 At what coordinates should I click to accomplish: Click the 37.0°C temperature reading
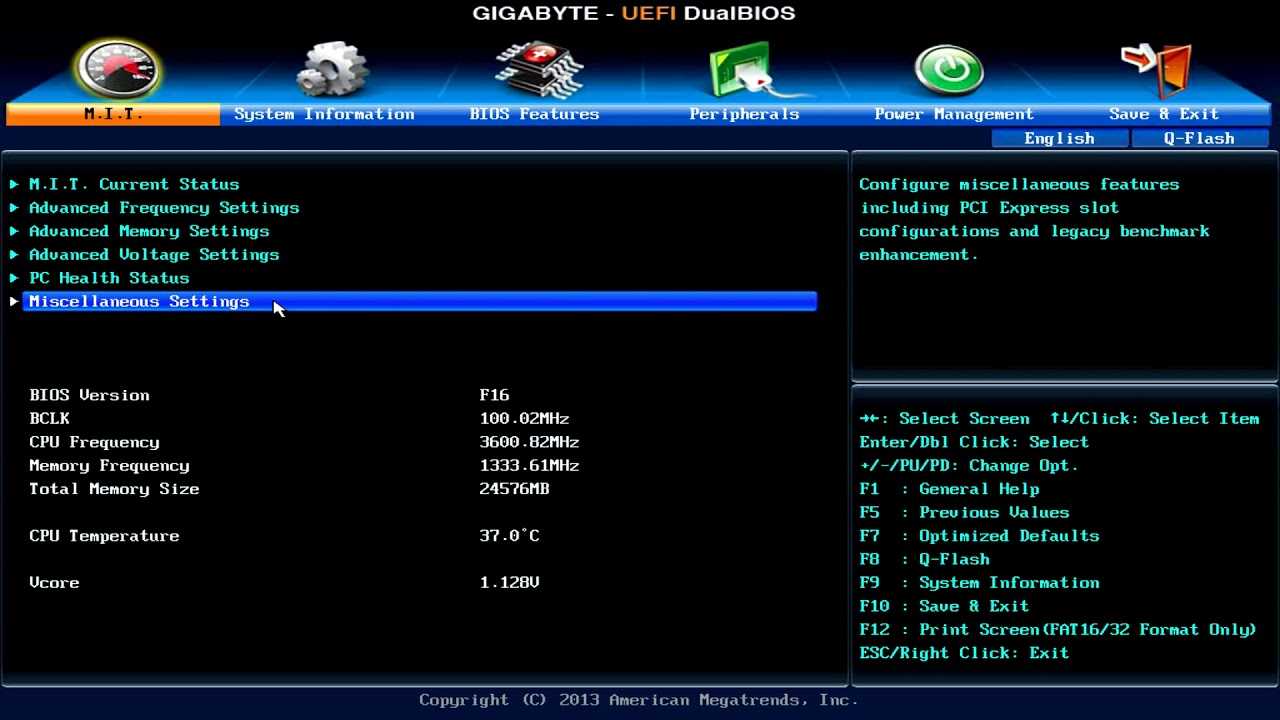(x=509, y=536)
